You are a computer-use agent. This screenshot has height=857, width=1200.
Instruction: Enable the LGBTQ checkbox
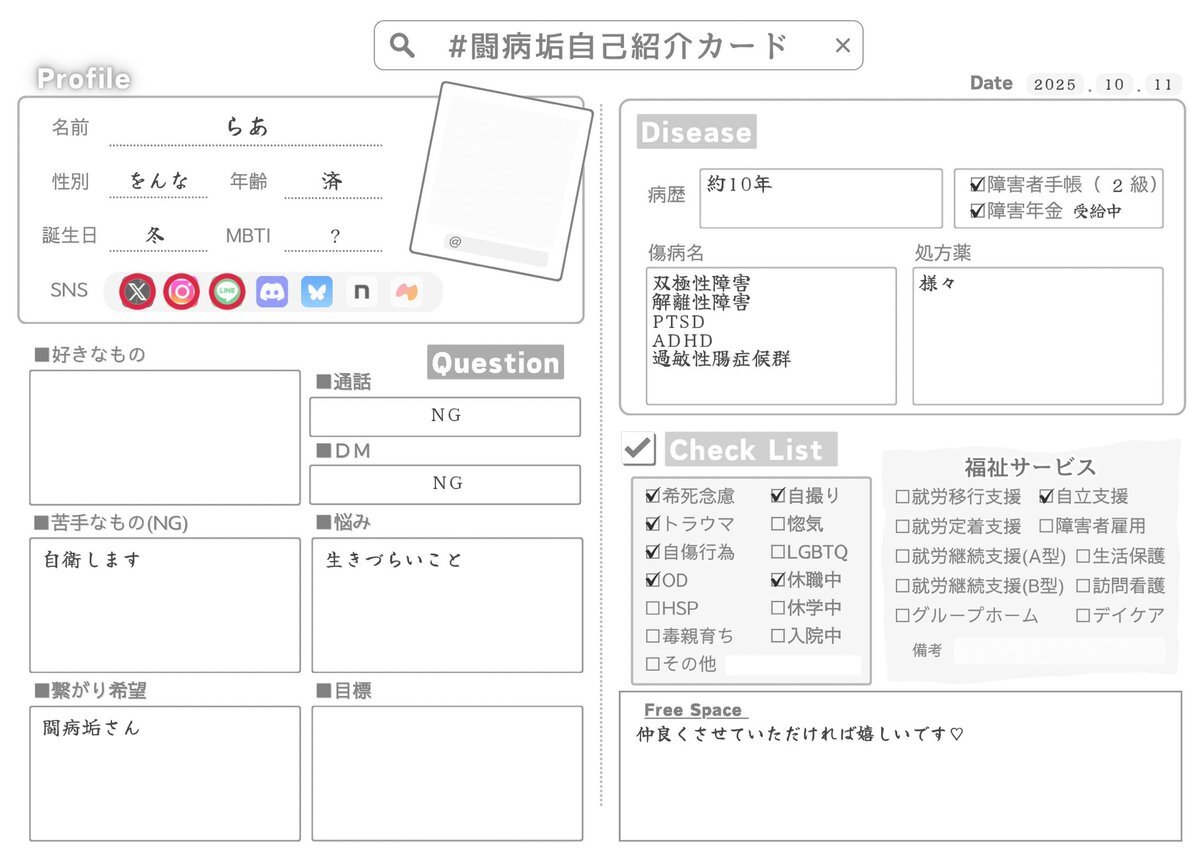coord(778,552)
